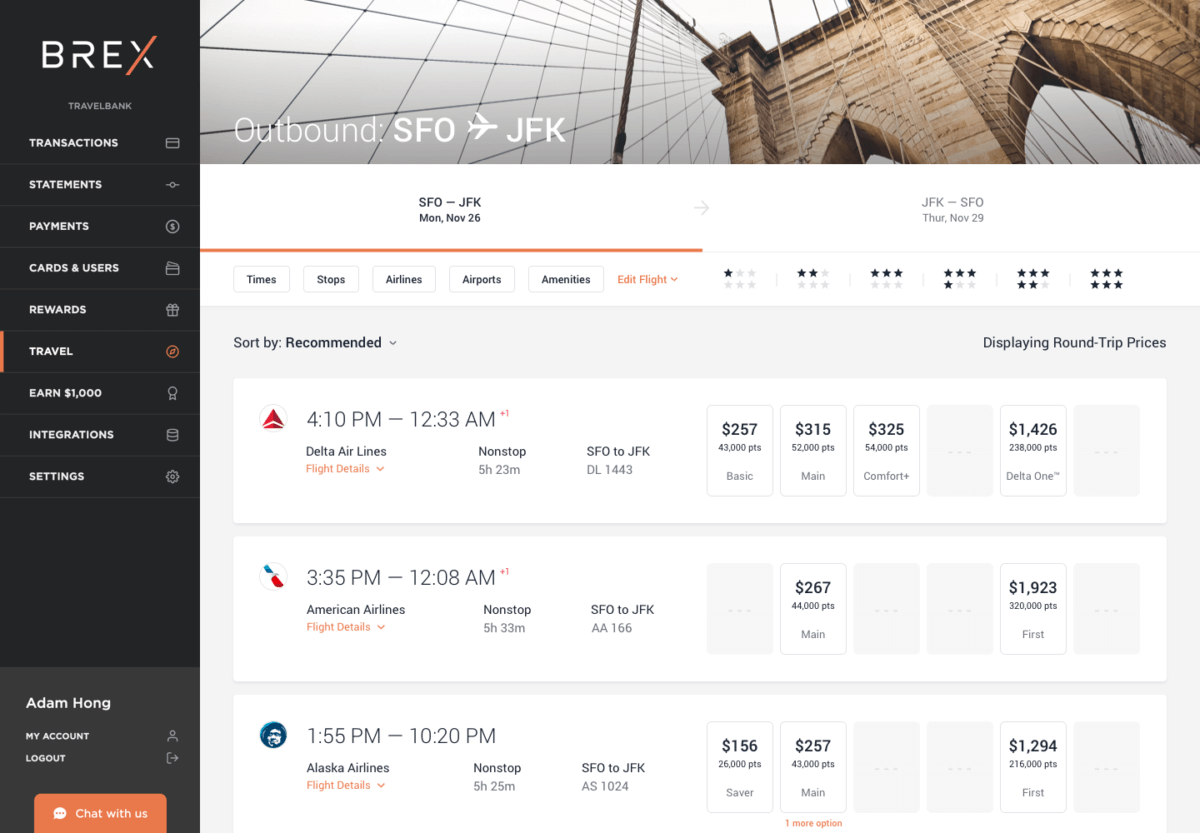This screenshot has height=833, width=1200.
Task: Open Integrations in the sidebar
Action: (x=100, y=435)
